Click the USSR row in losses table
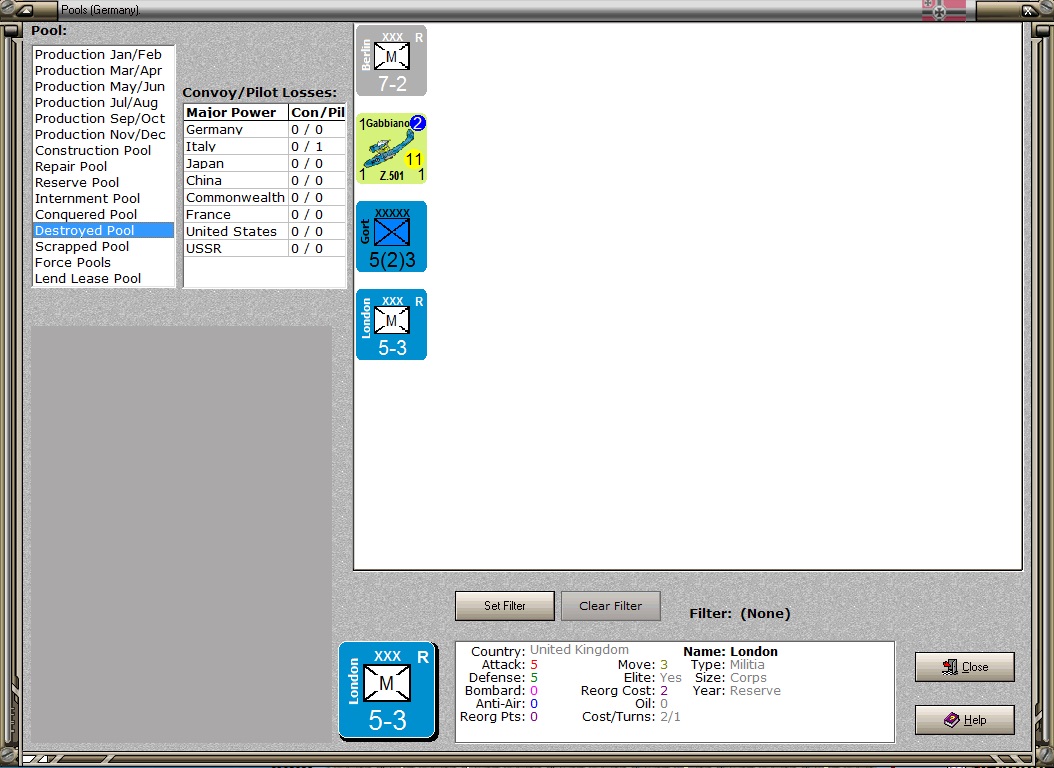1054x768 pixels. coord(265,249)
